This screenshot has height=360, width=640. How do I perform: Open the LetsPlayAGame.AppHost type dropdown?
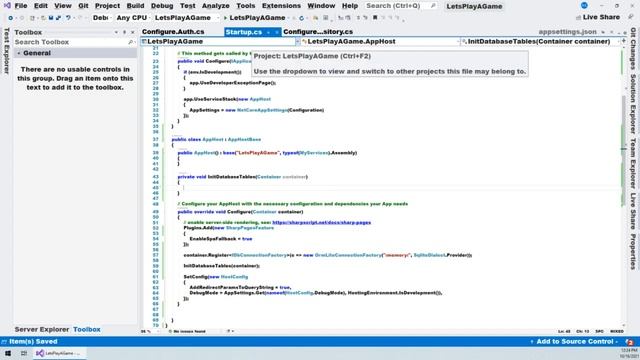[380, 41]
